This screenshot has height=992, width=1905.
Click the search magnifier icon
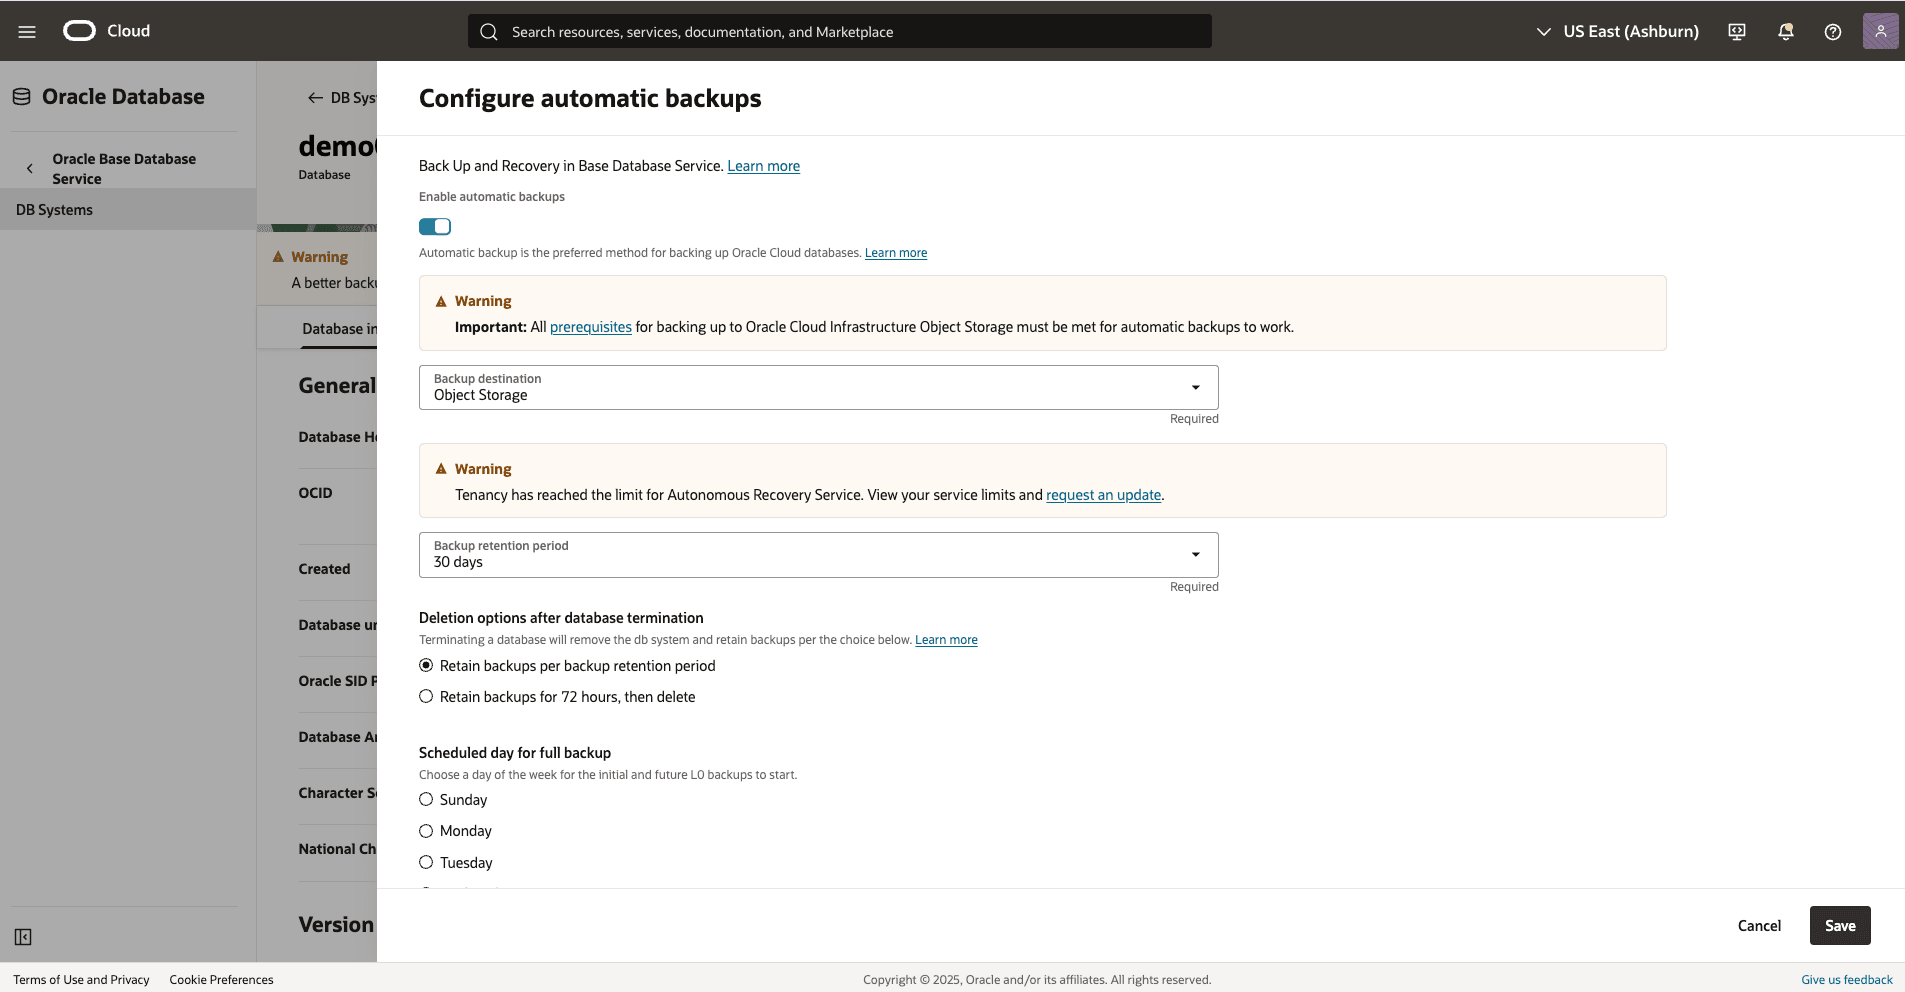(489, 32)
